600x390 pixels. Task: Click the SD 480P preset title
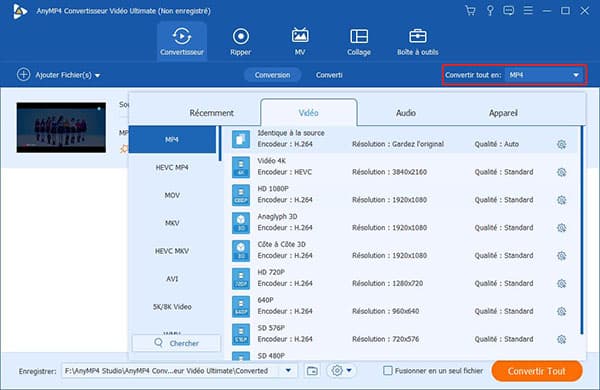[271, 356]
